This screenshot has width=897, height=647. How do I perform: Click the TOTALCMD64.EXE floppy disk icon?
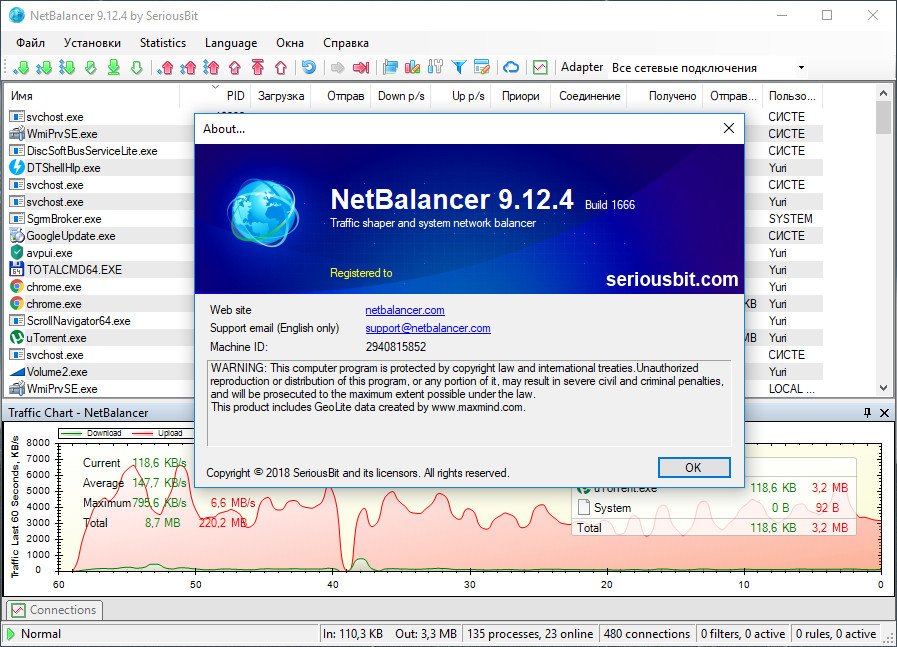coord(17,269)
